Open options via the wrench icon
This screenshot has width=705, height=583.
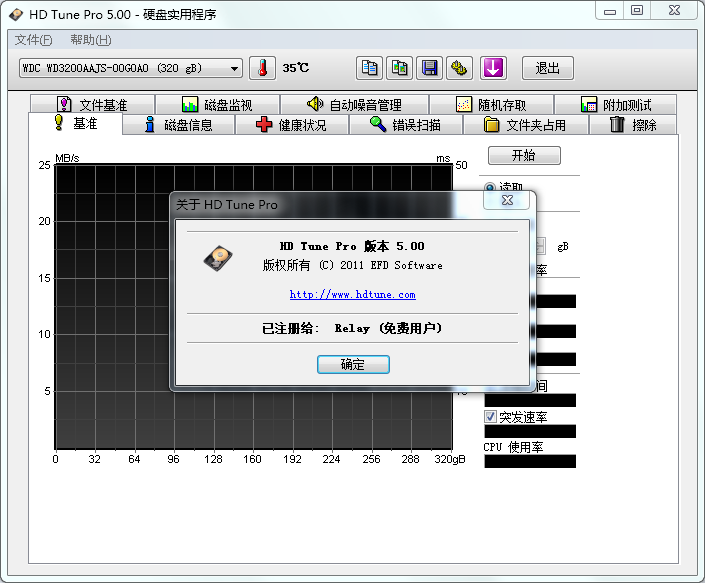pos(459,68)
